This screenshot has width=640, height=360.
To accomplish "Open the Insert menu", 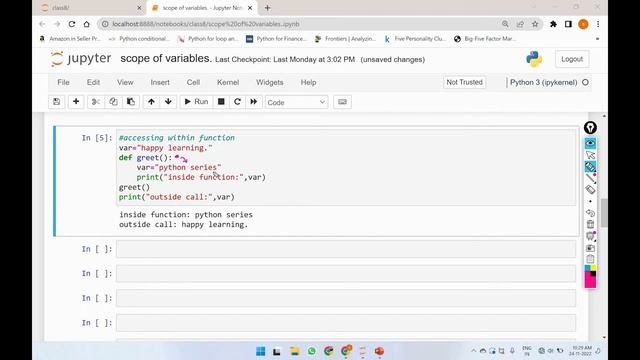I will pos(160,82).
